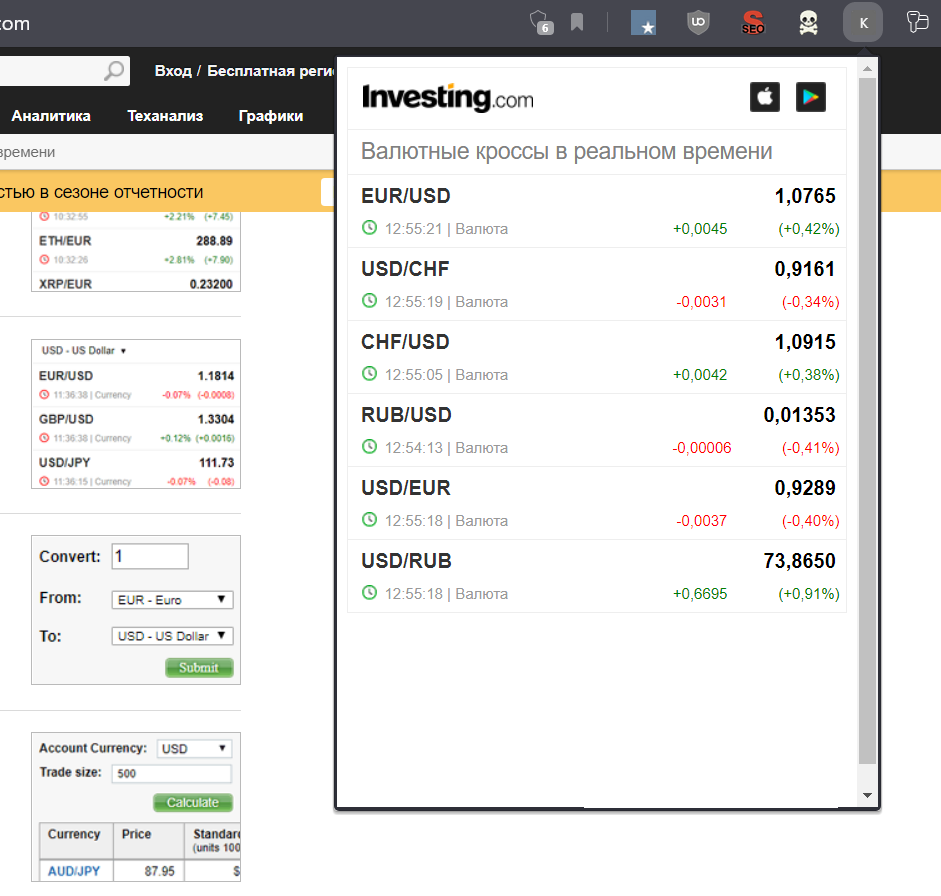Click the popup vertical scrollbar thumb
The width and height of the screenshot is (941, 896).
click(867, 420)
